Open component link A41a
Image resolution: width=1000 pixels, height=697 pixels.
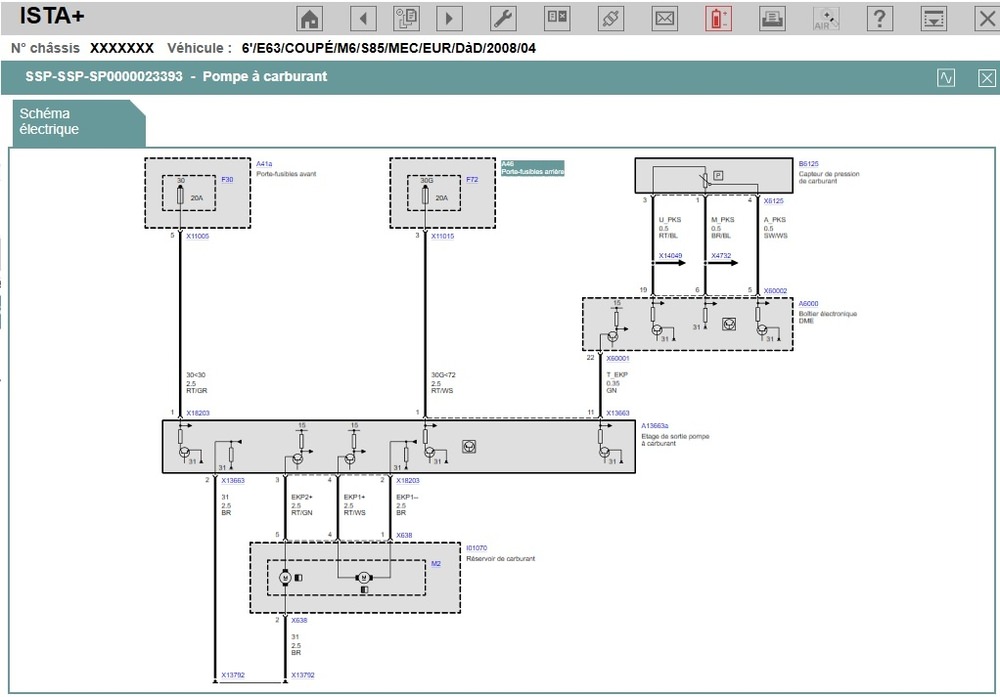[264, 164]
